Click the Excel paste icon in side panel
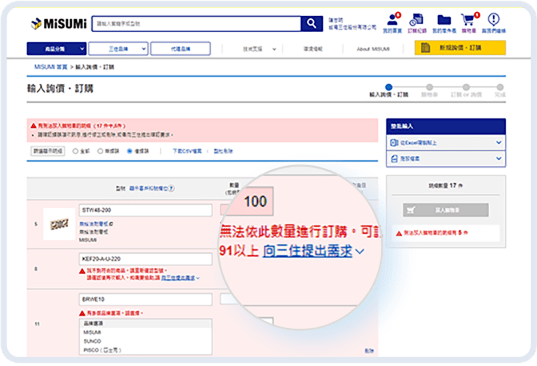Screen dimensions: 537x366 point(395,142)
